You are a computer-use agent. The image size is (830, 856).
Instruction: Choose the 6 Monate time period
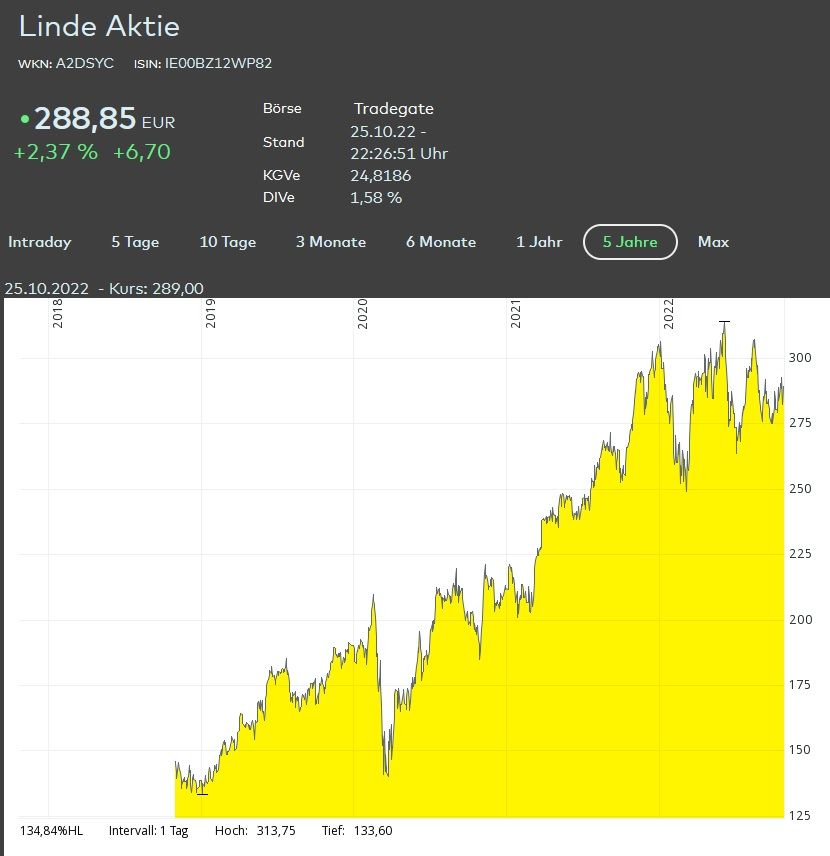pyautogui.click(x=441, y=242)
